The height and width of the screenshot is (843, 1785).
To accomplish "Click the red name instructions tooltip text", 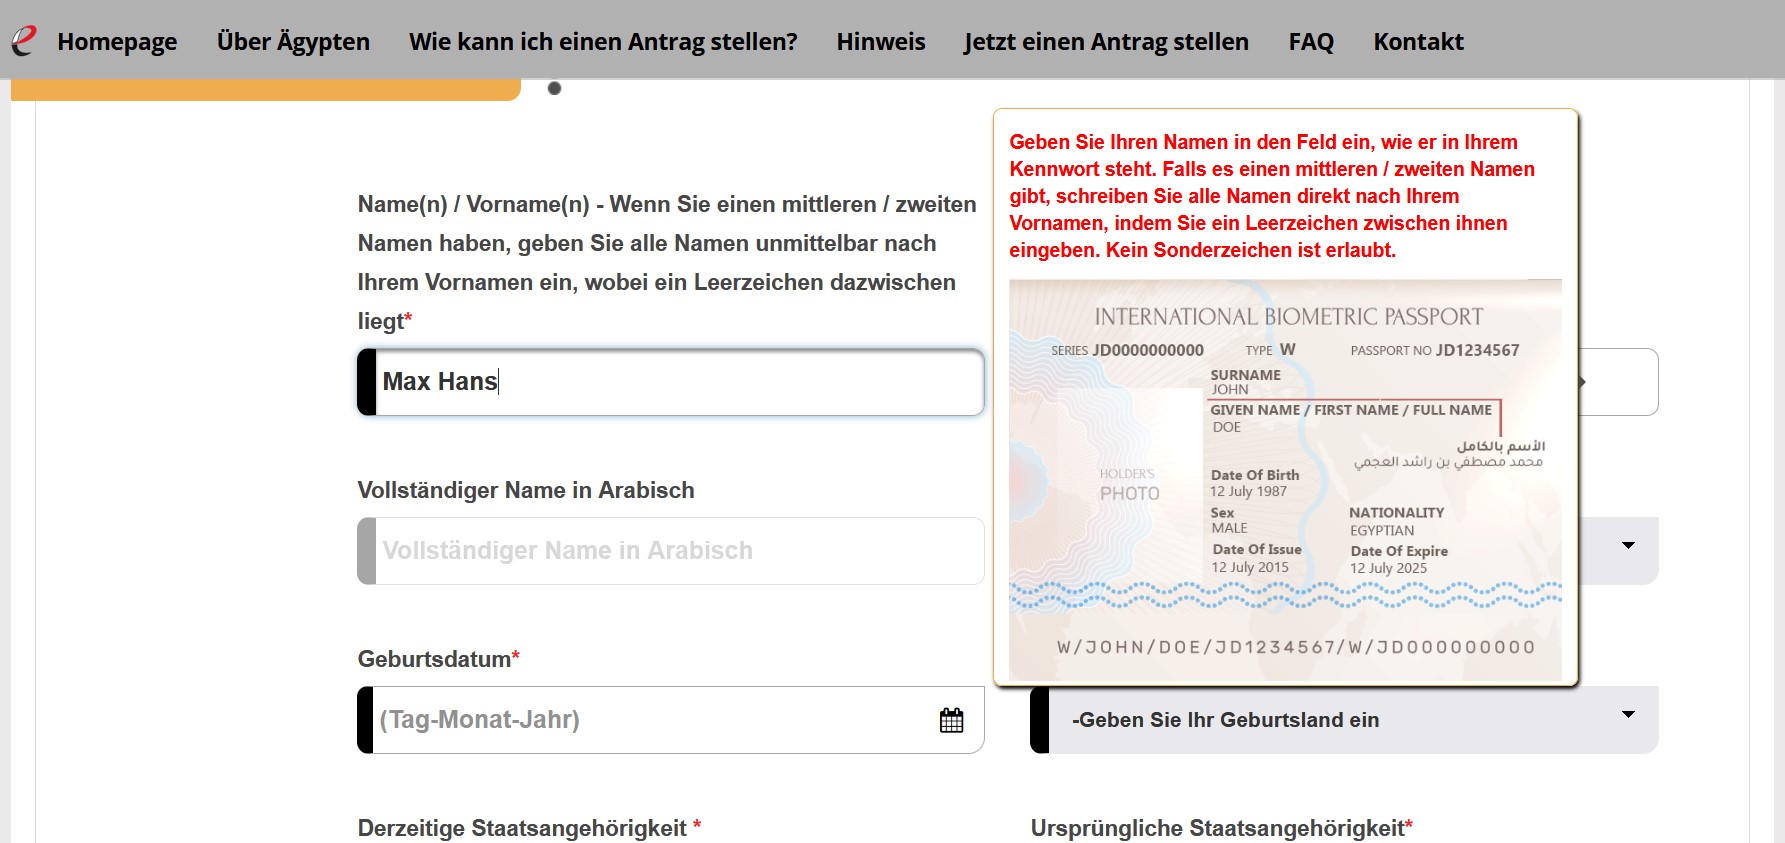I will pyautogui.click(x=1270, y=196).
